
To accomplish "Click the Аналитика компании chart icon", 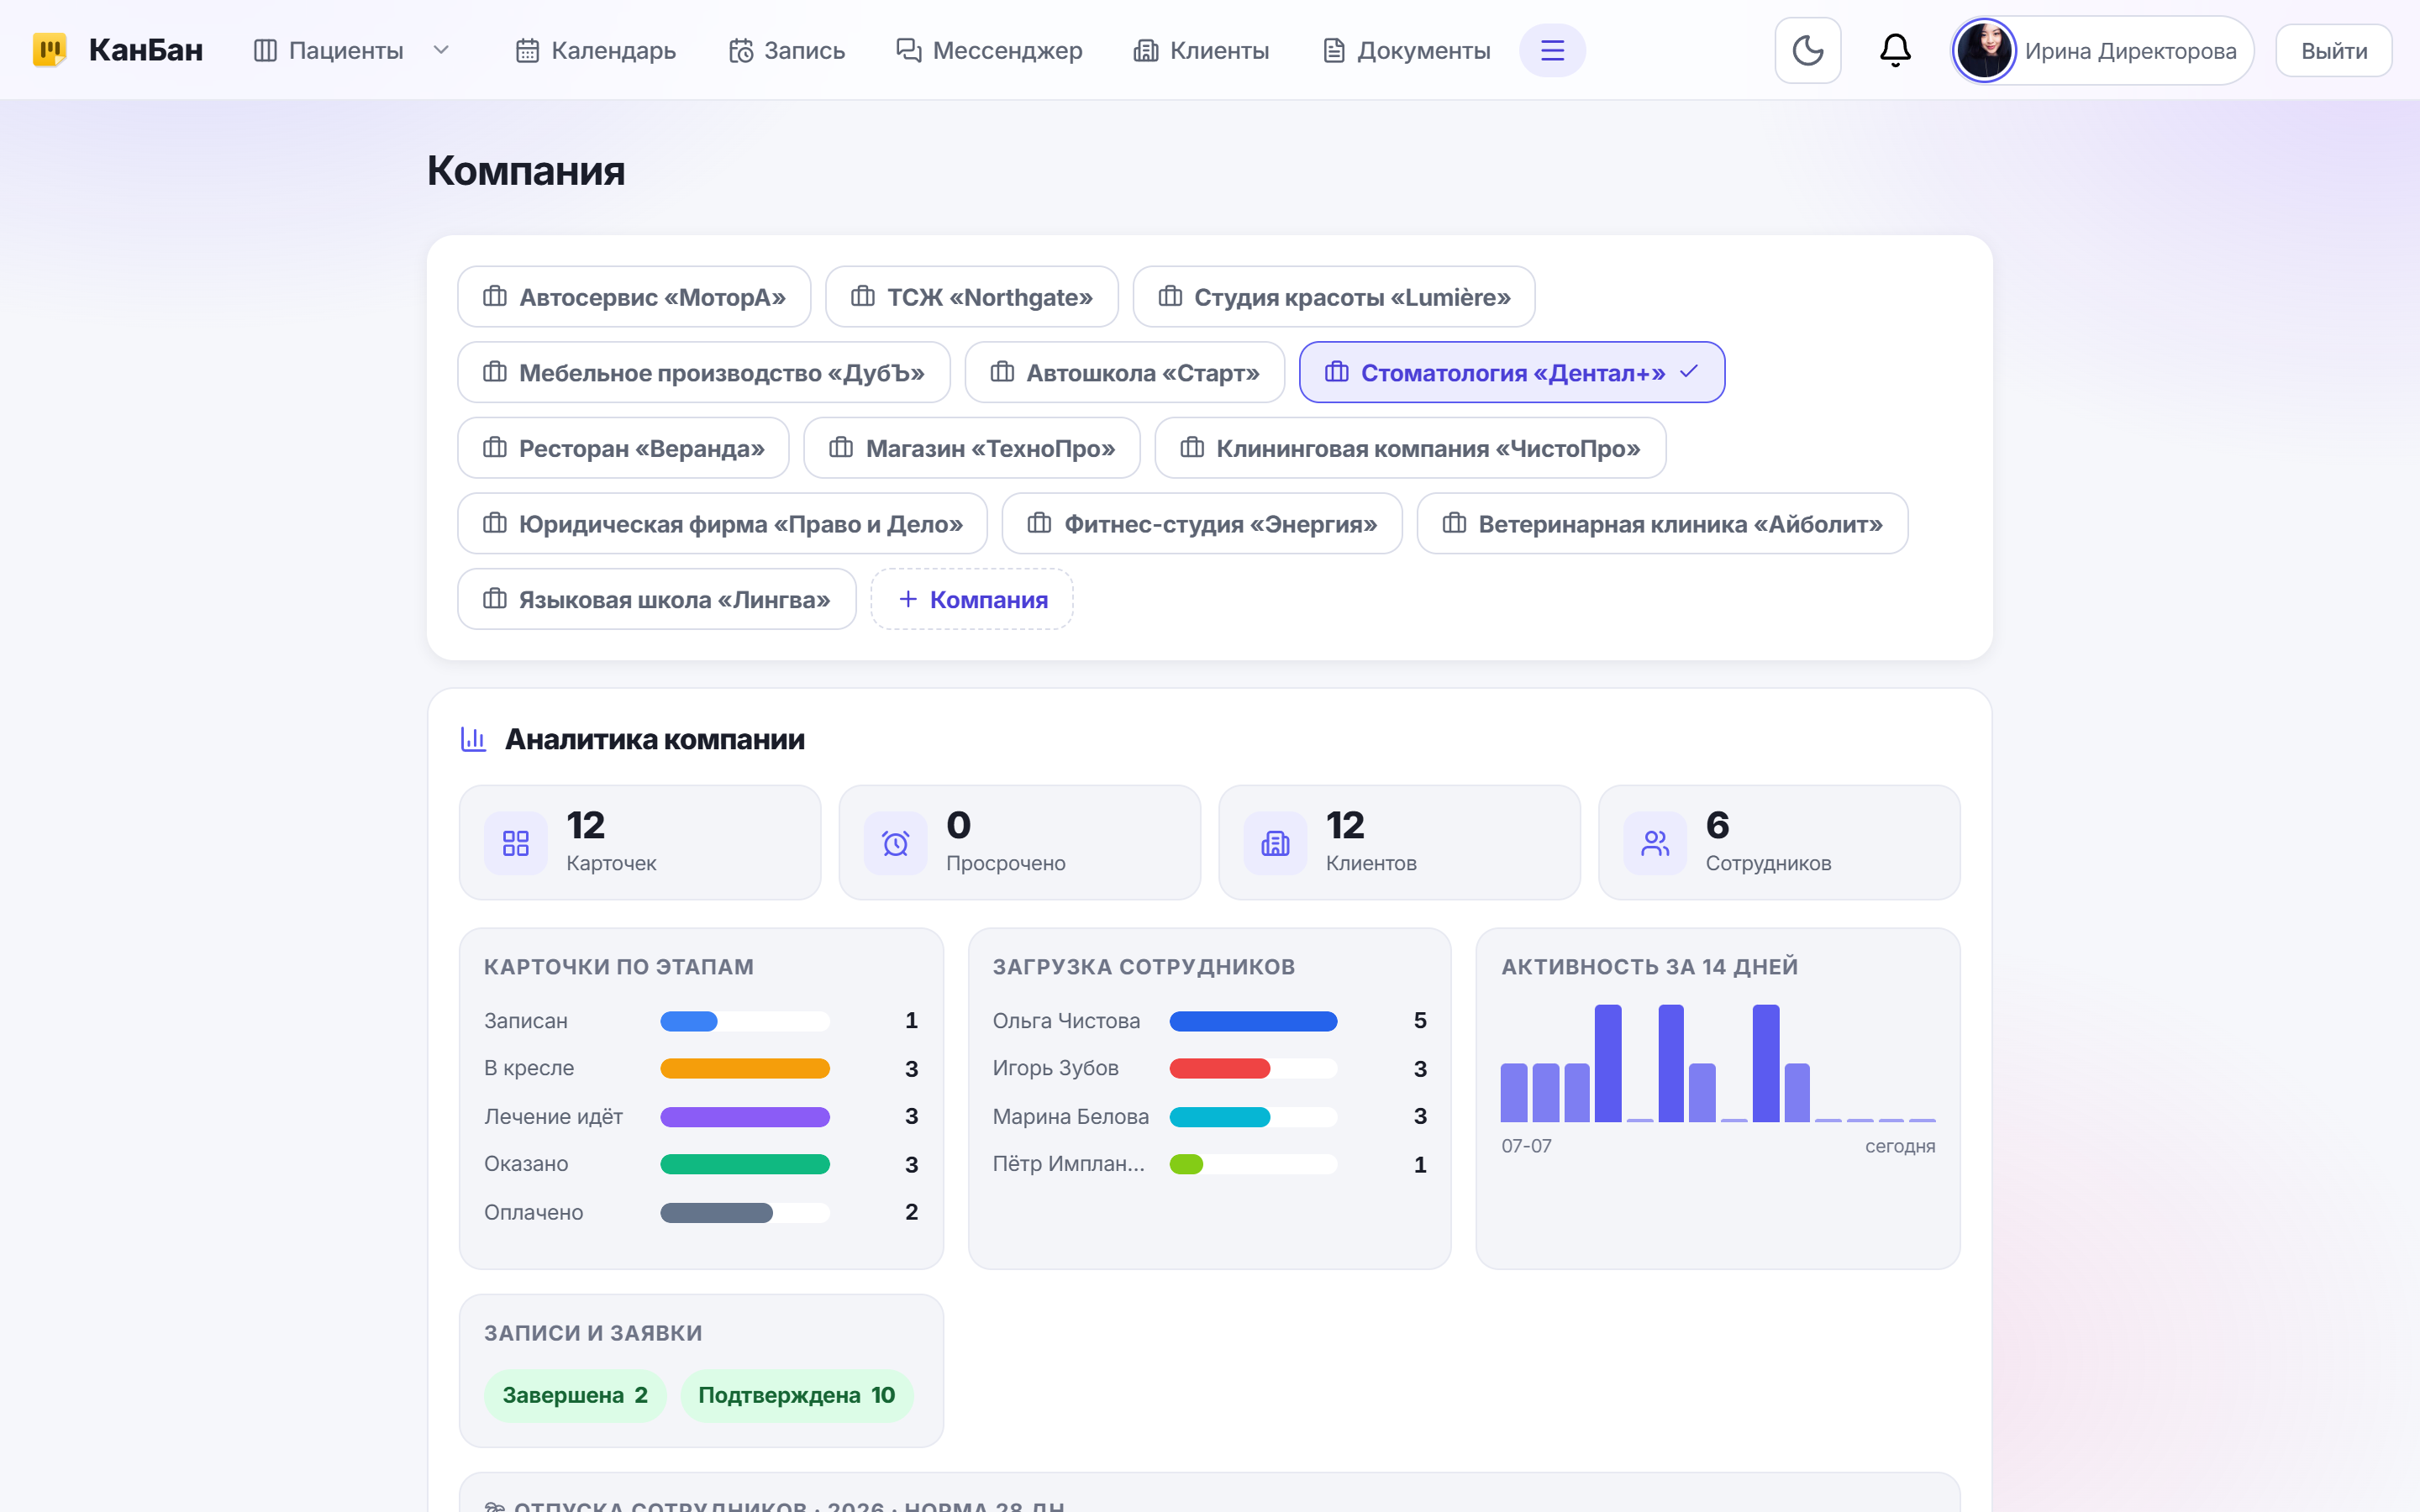I will pyautogui.click(x=473, y=739).
